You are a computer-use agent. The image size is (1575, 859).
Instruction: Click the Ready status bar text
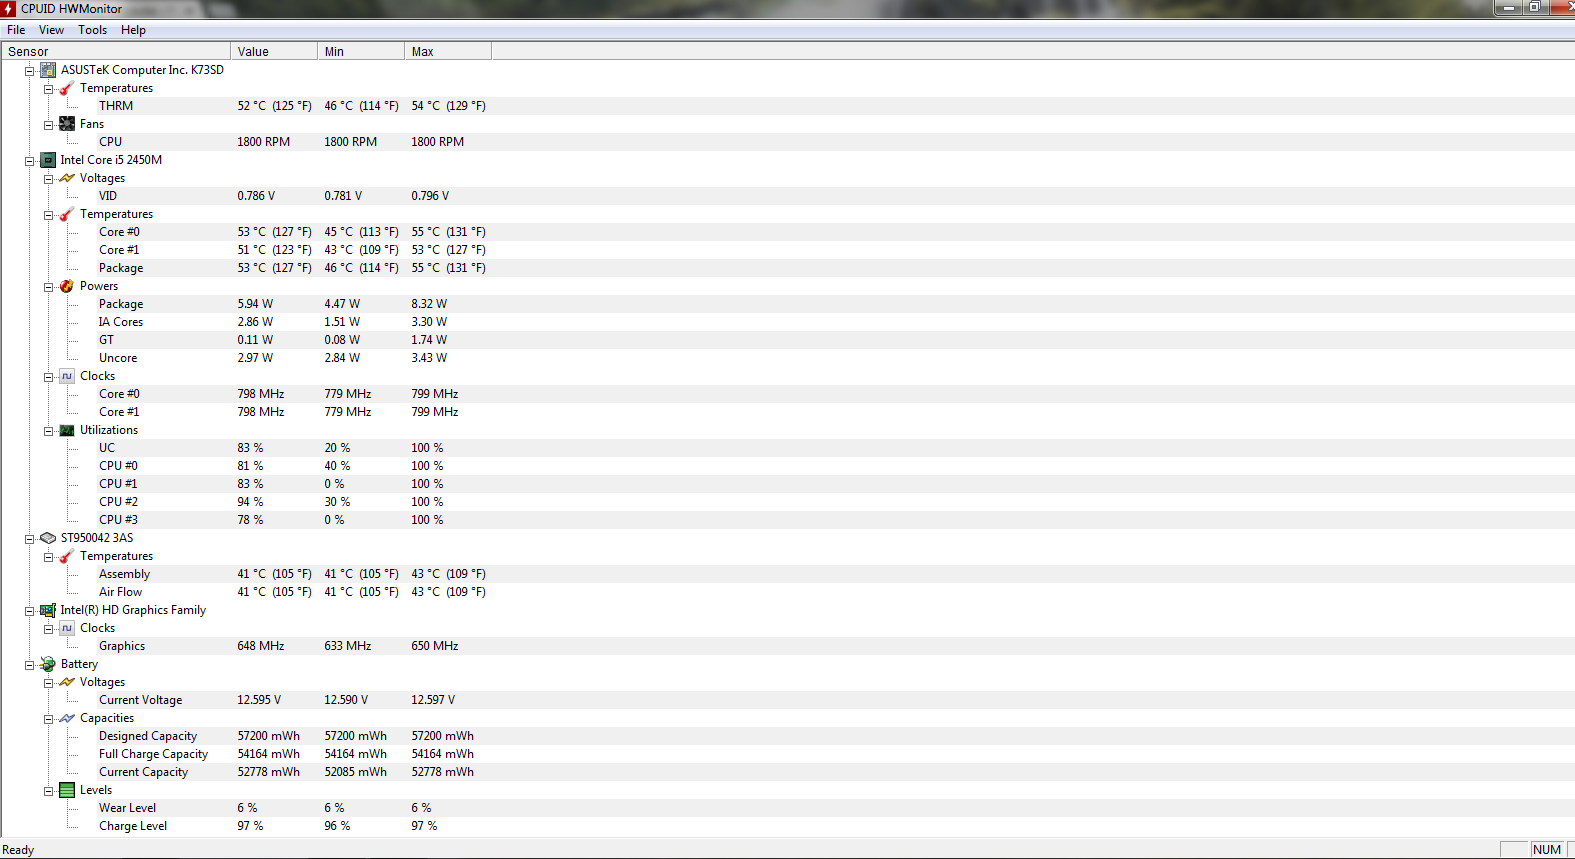pyautogui.click(x=18, y=850)
